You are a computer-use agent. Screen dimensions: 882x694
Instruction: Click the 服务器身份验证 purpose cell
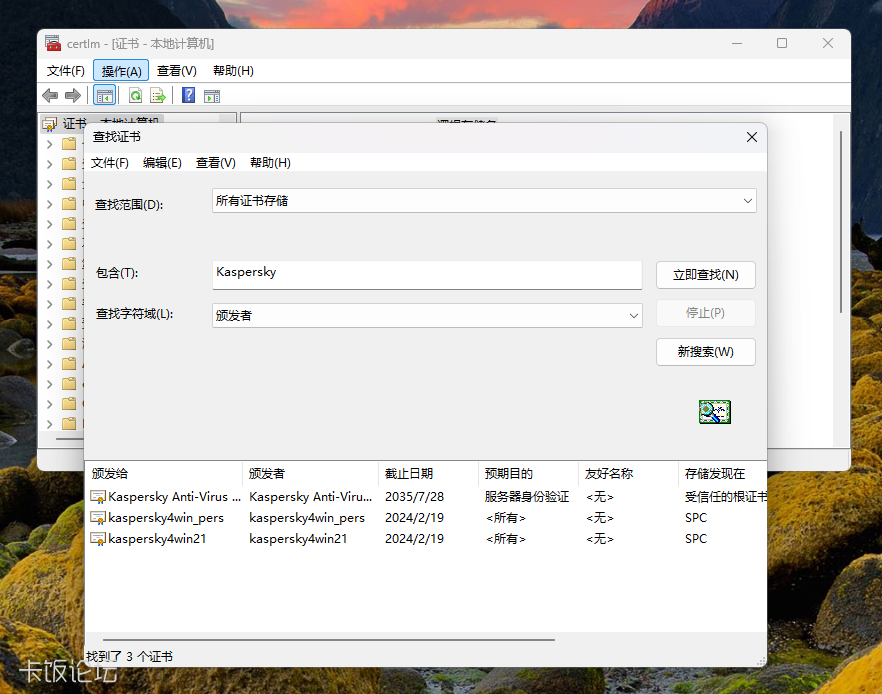pyautogui.click(x=527, y=497)
